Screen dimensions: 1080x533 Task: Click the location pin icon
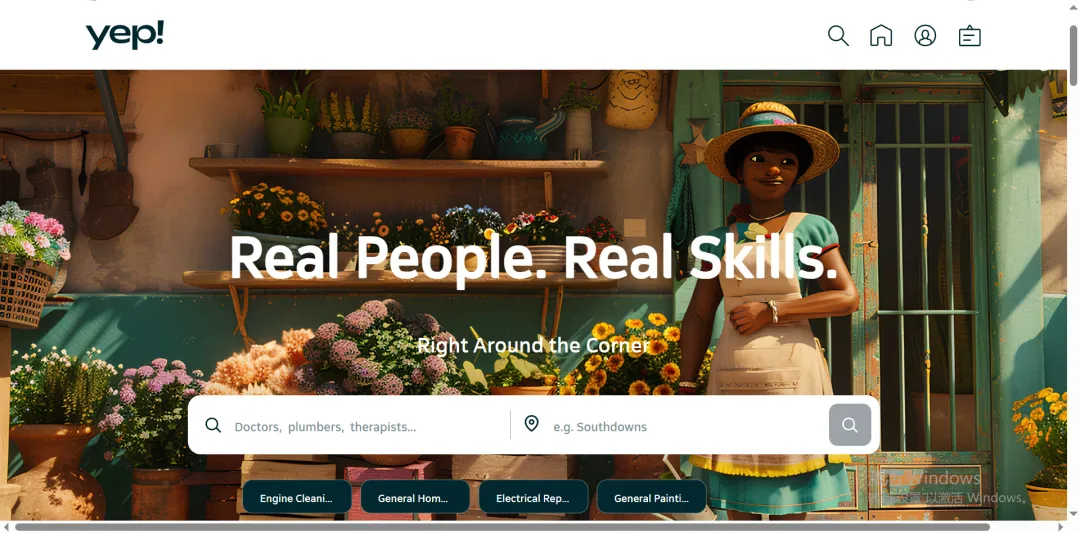(x=531, y=424)
